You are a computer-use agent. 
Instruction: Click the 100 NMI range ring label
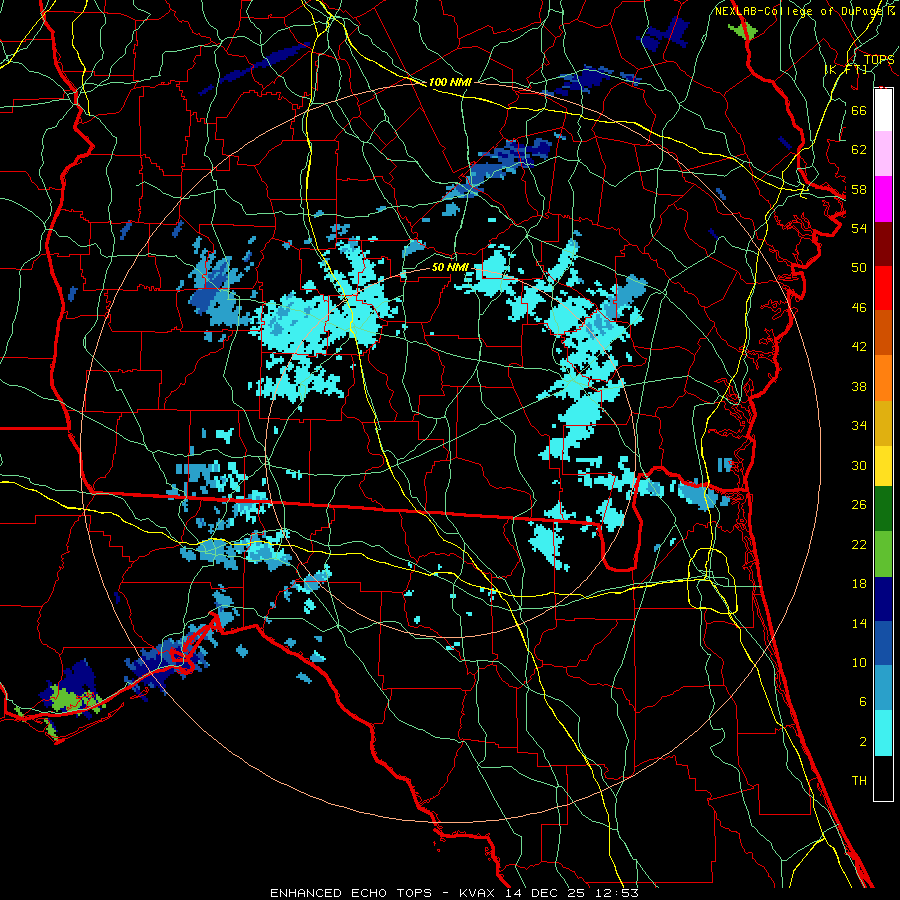[x=450, y=82]
